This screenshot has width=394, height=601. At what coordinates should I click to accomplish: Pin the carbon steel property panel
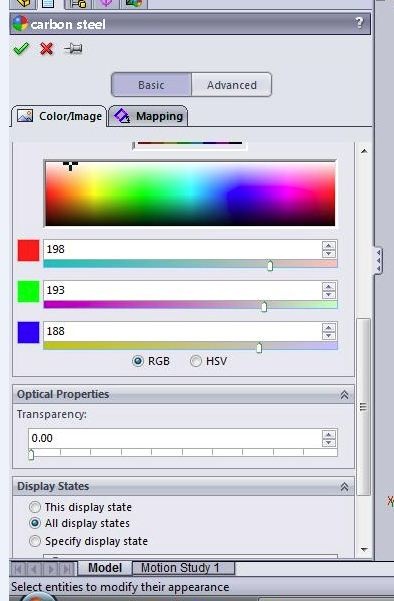[x=73, y=49]
